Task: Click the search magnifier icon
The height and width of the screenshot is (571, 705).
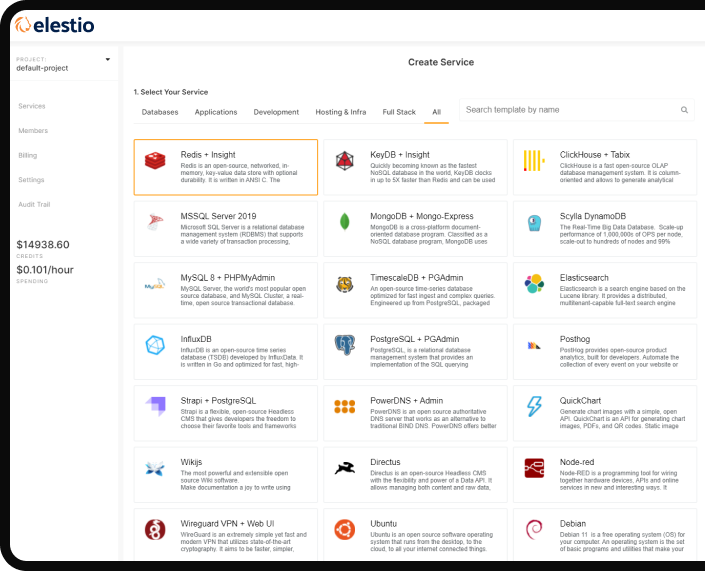Action: pos(685,110)
